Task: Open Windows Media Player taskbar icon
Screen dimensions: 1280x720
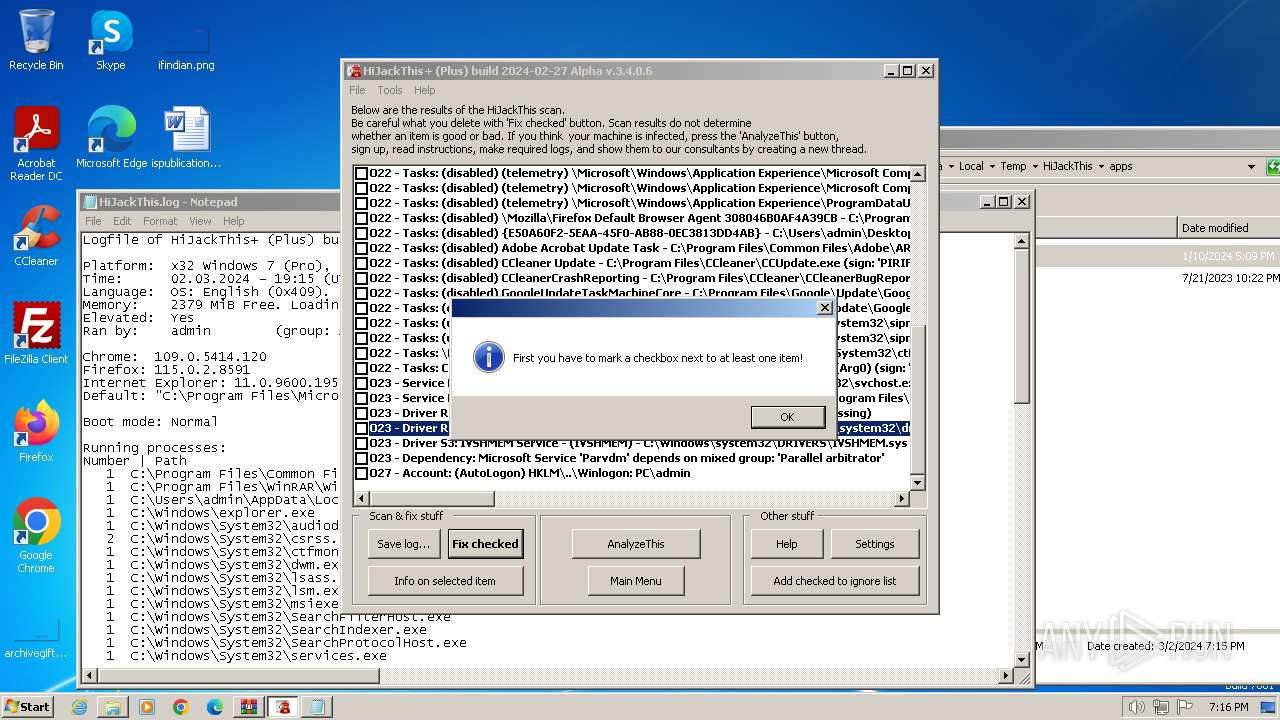Action: click(147, 707)
